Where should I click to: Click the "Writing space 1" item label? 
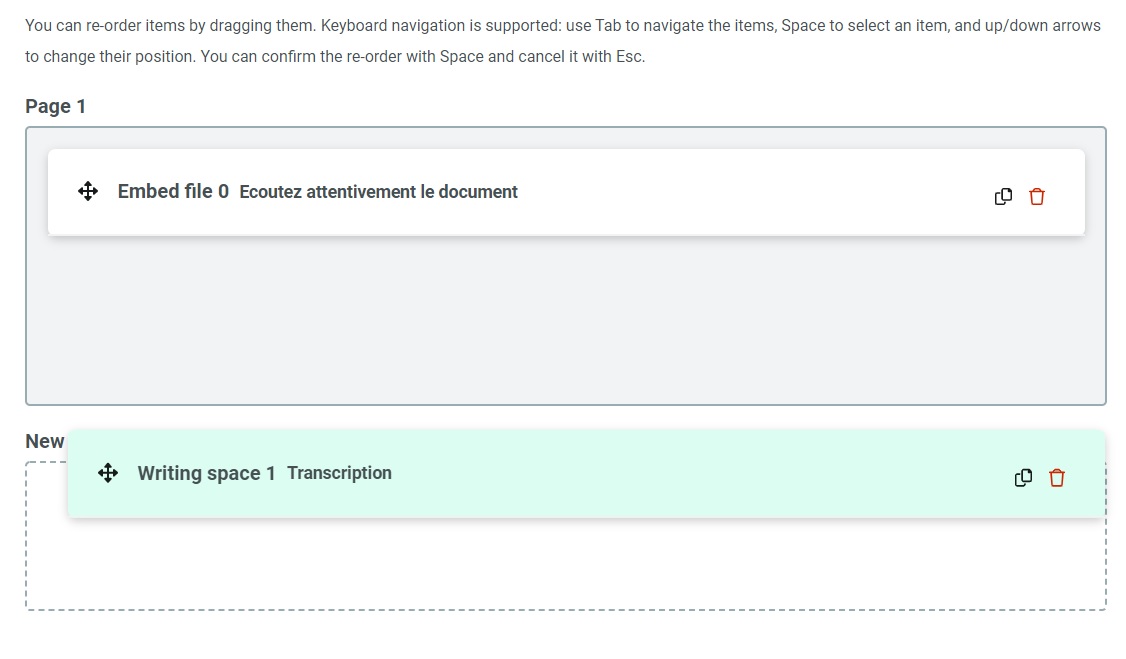point(206,473)
